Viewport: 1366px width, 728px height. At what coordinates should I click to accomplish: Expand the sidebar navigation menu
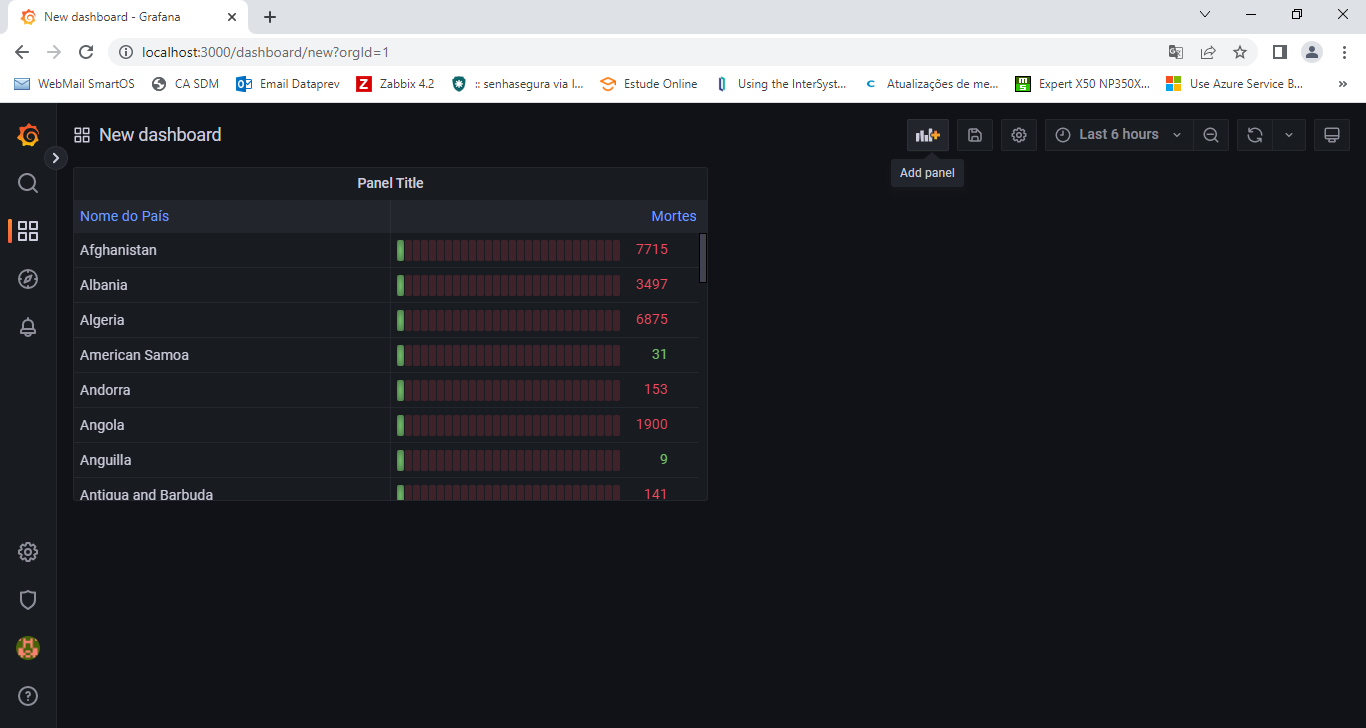coord(56,158)
